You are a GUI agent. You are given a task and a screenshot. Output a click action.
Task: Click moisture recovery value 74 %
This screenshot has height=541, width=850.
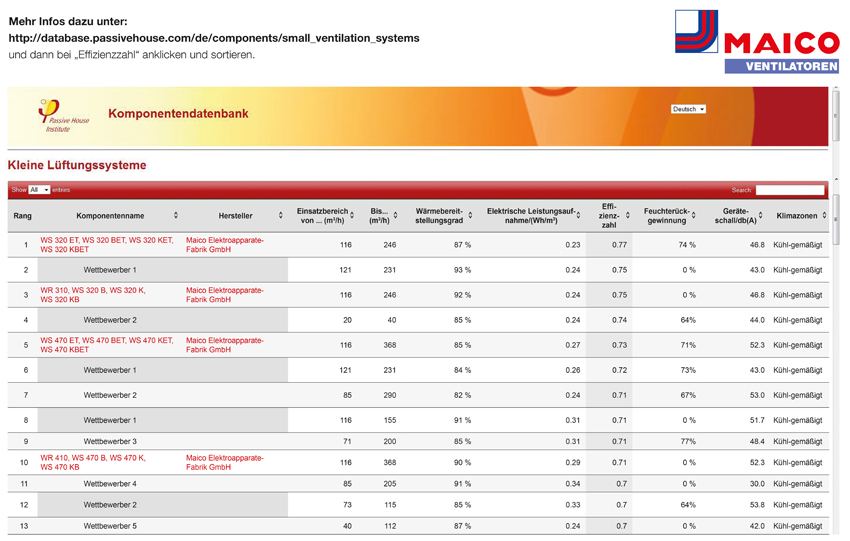tap(687, 245)
